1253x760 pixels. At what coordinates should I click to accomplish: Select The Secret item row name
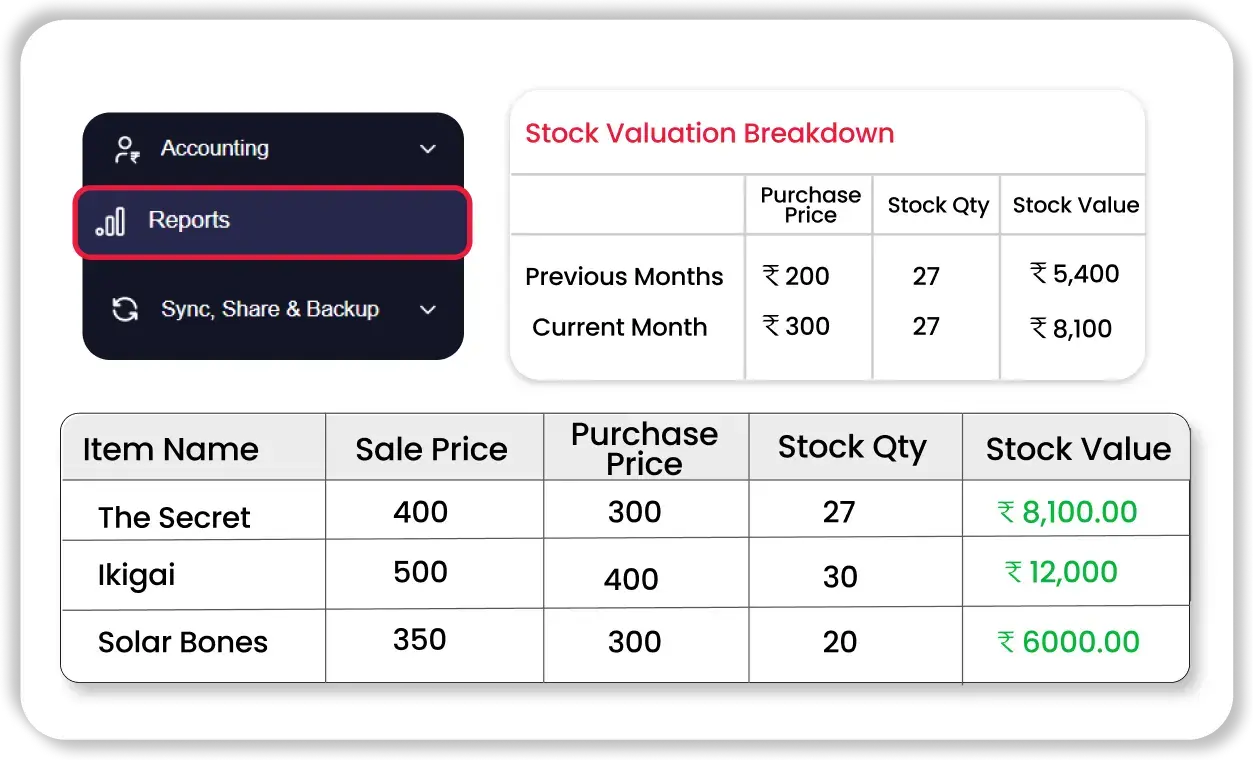[x=174, y=517]
